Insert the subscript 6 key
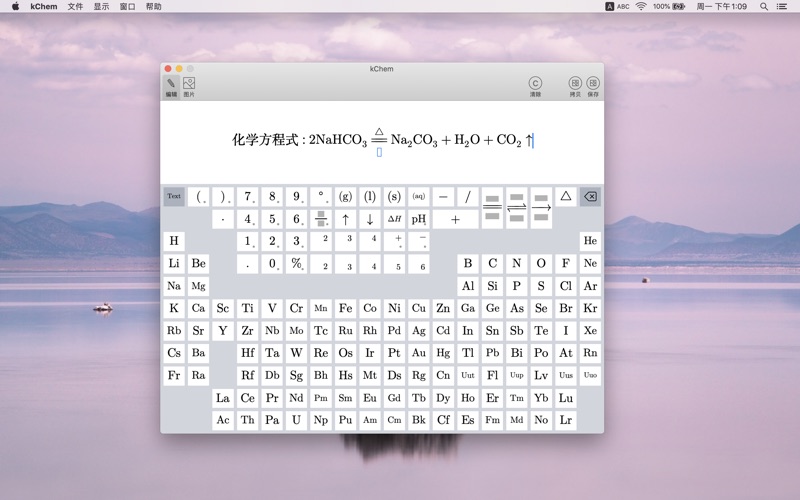 pyautogui.click(x=419, y=264)
